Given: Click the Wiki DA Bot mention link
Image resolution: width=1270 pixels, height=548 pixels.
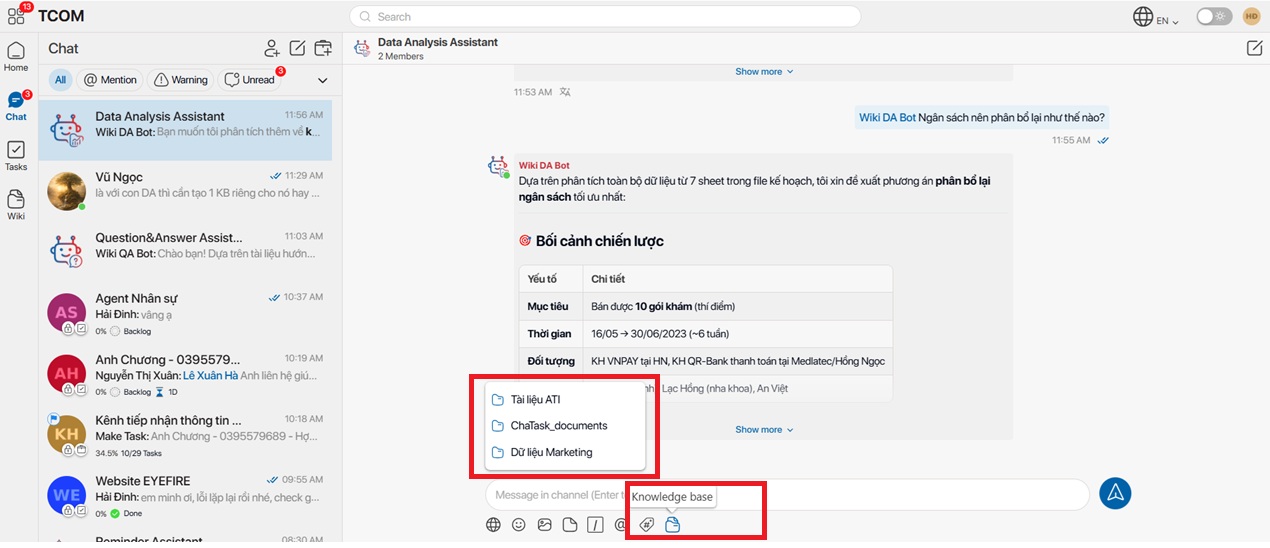Looking at the screenshot, I should [x=887, y=117].
